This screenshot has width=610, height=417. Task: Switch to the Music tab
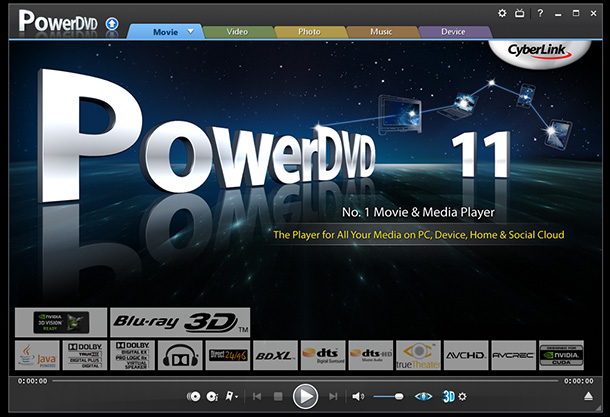pos(381,32)
